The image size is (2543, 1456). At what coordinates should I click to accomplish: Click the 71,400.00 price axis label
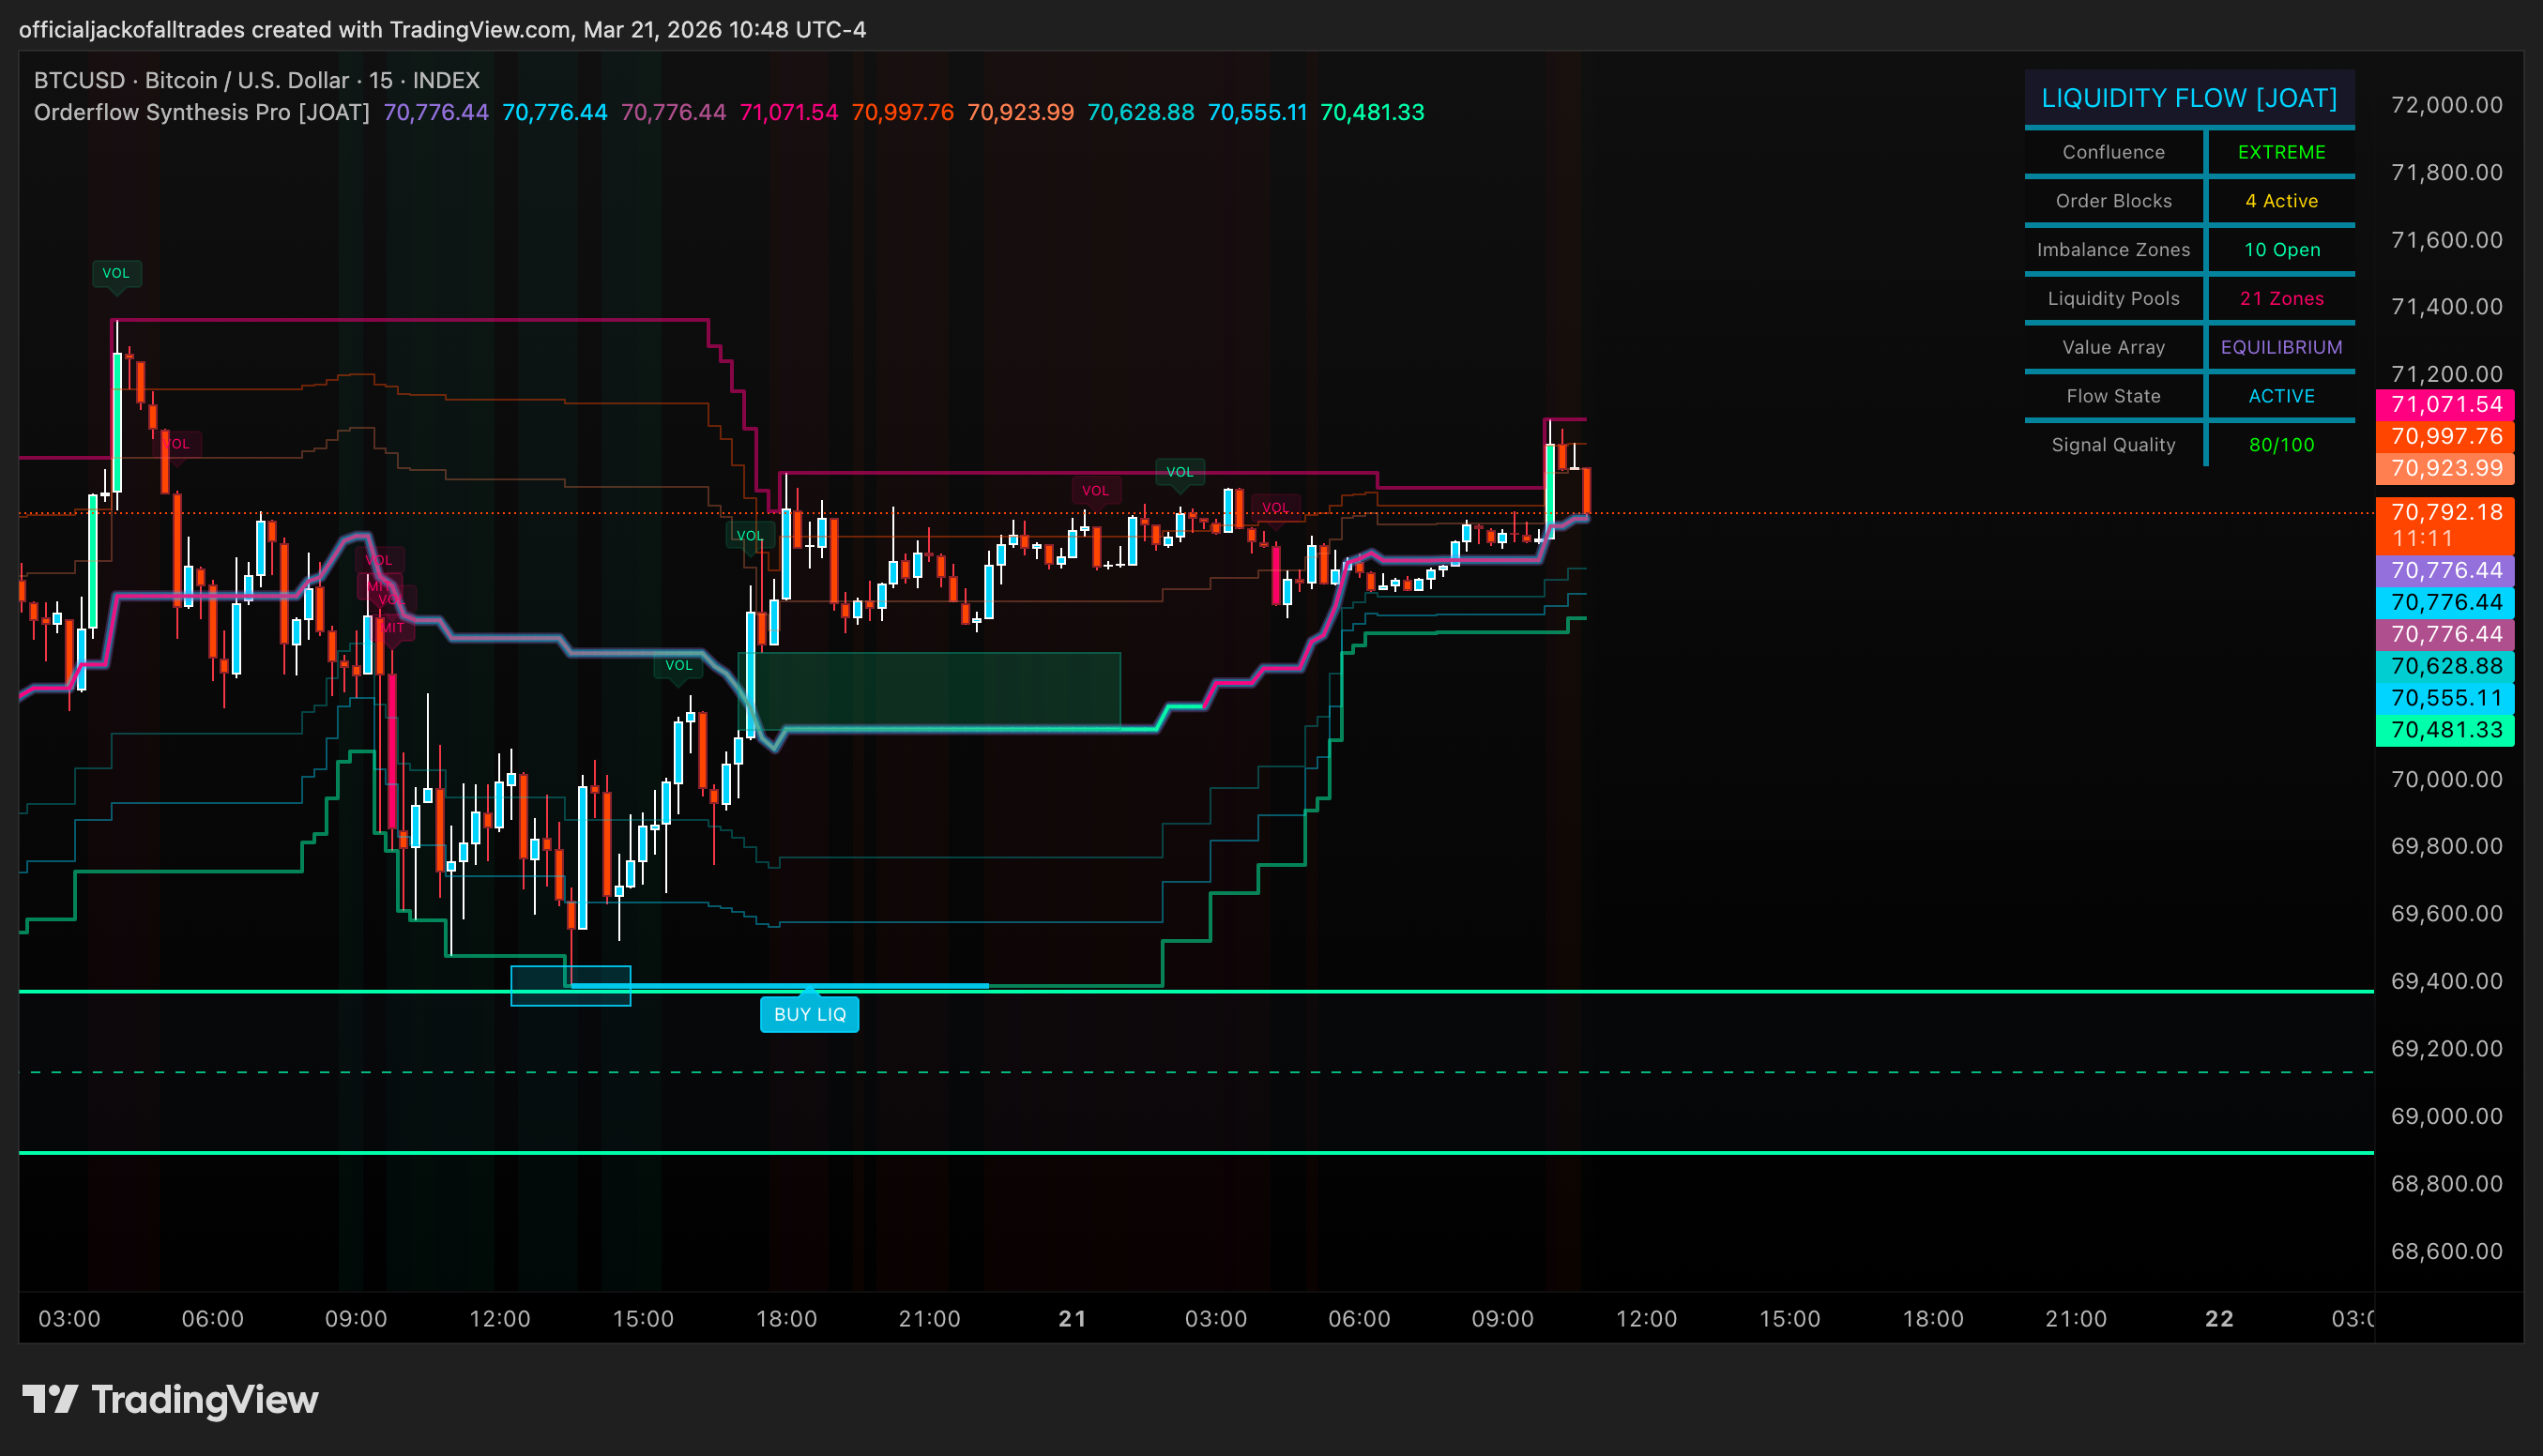pos(2446,307)
